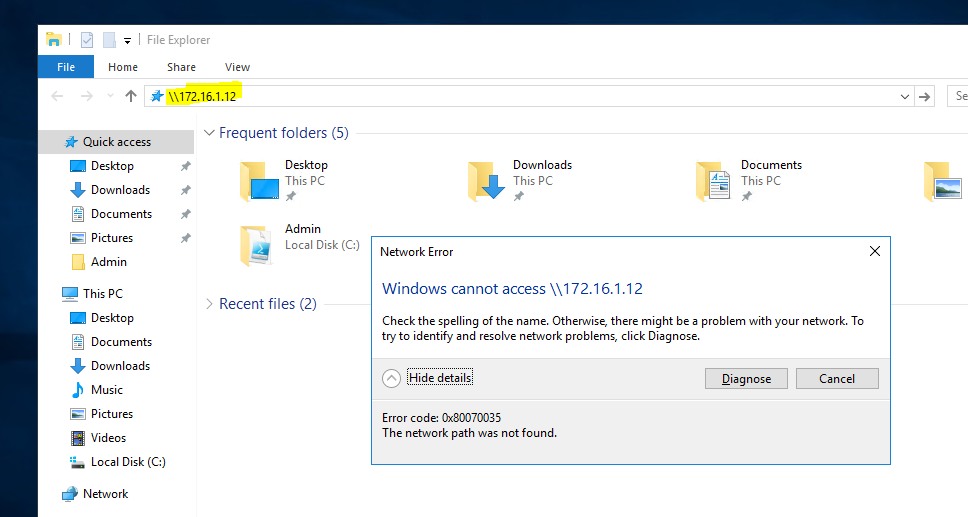Open Customize Quick Access Toolbar dropdown arrow
Screen dimensions: 968x517
tap(127, 41)
